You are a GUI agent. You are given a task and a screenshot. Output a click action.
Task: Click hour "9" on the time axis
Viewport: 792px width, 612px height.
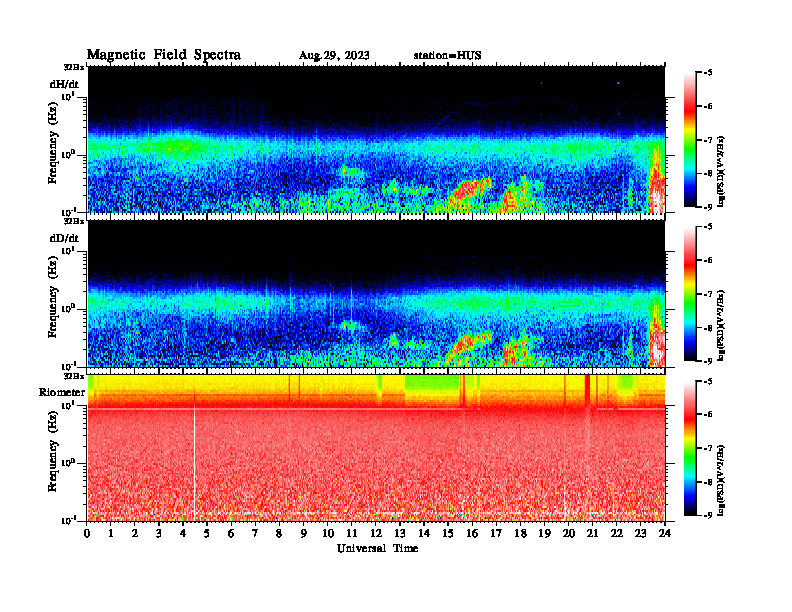point(304,533)
